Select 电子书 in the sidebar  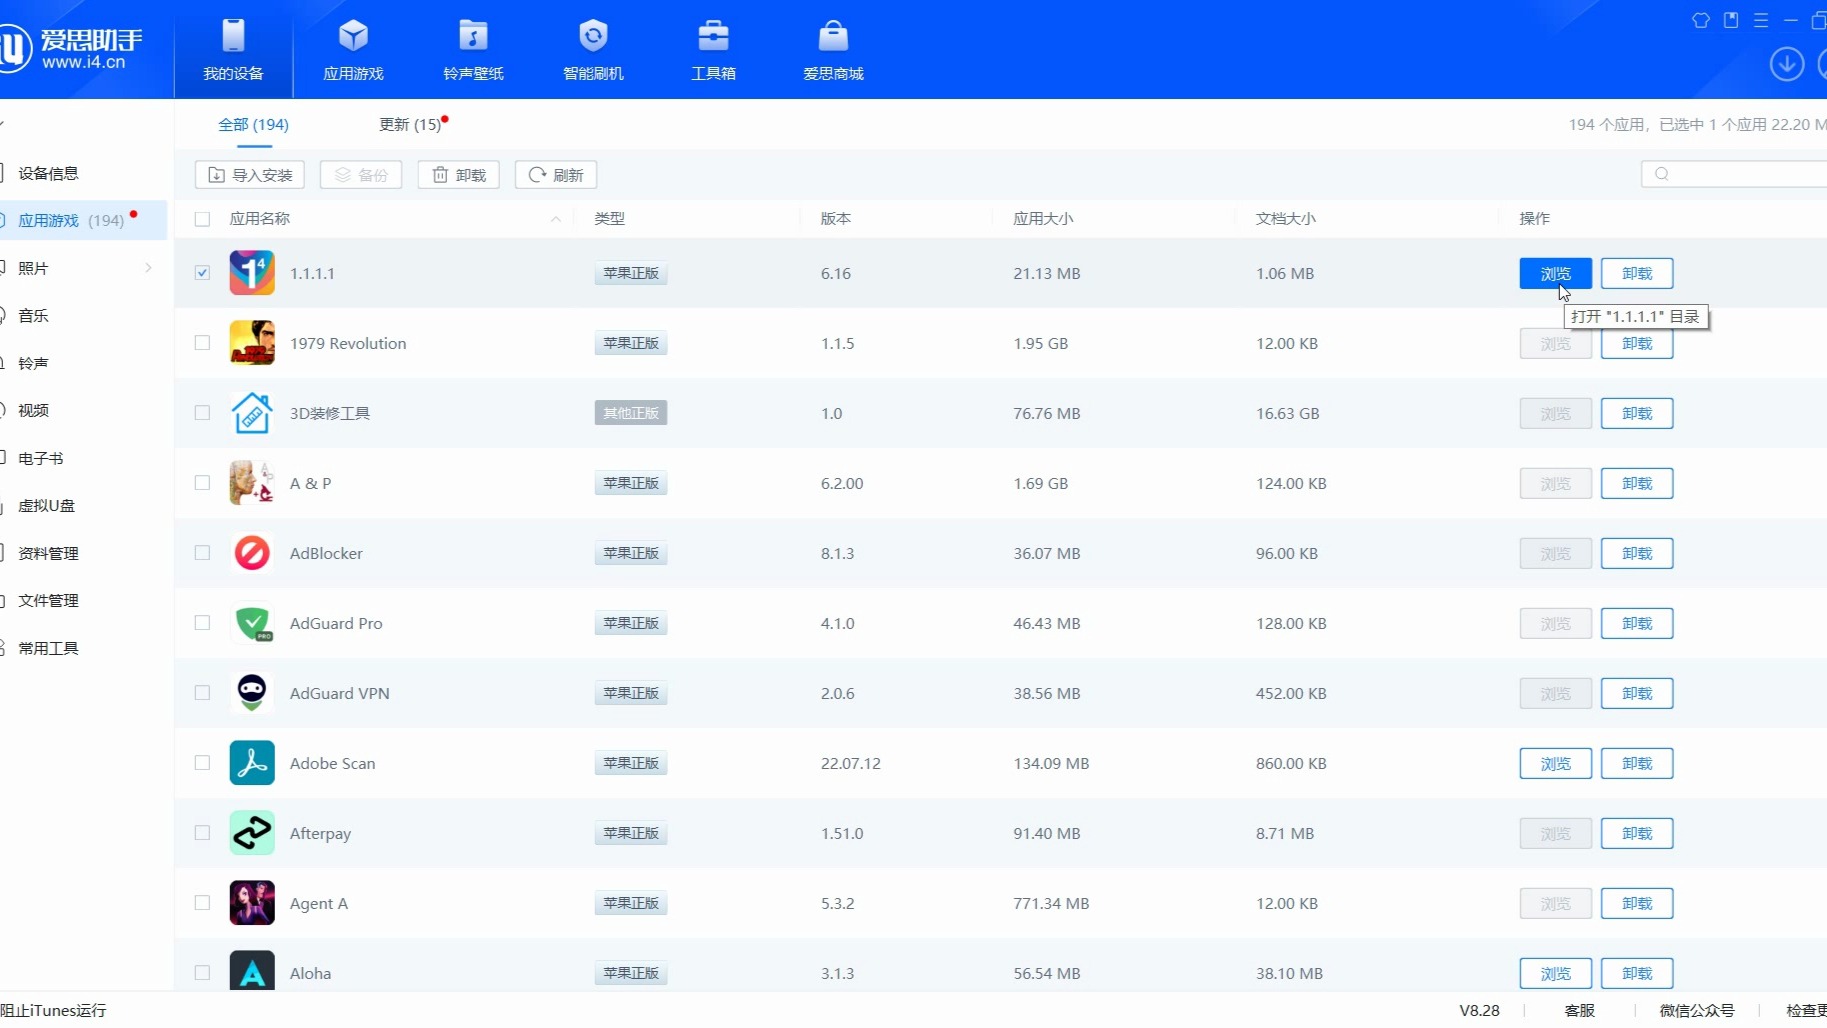(40, 458)
